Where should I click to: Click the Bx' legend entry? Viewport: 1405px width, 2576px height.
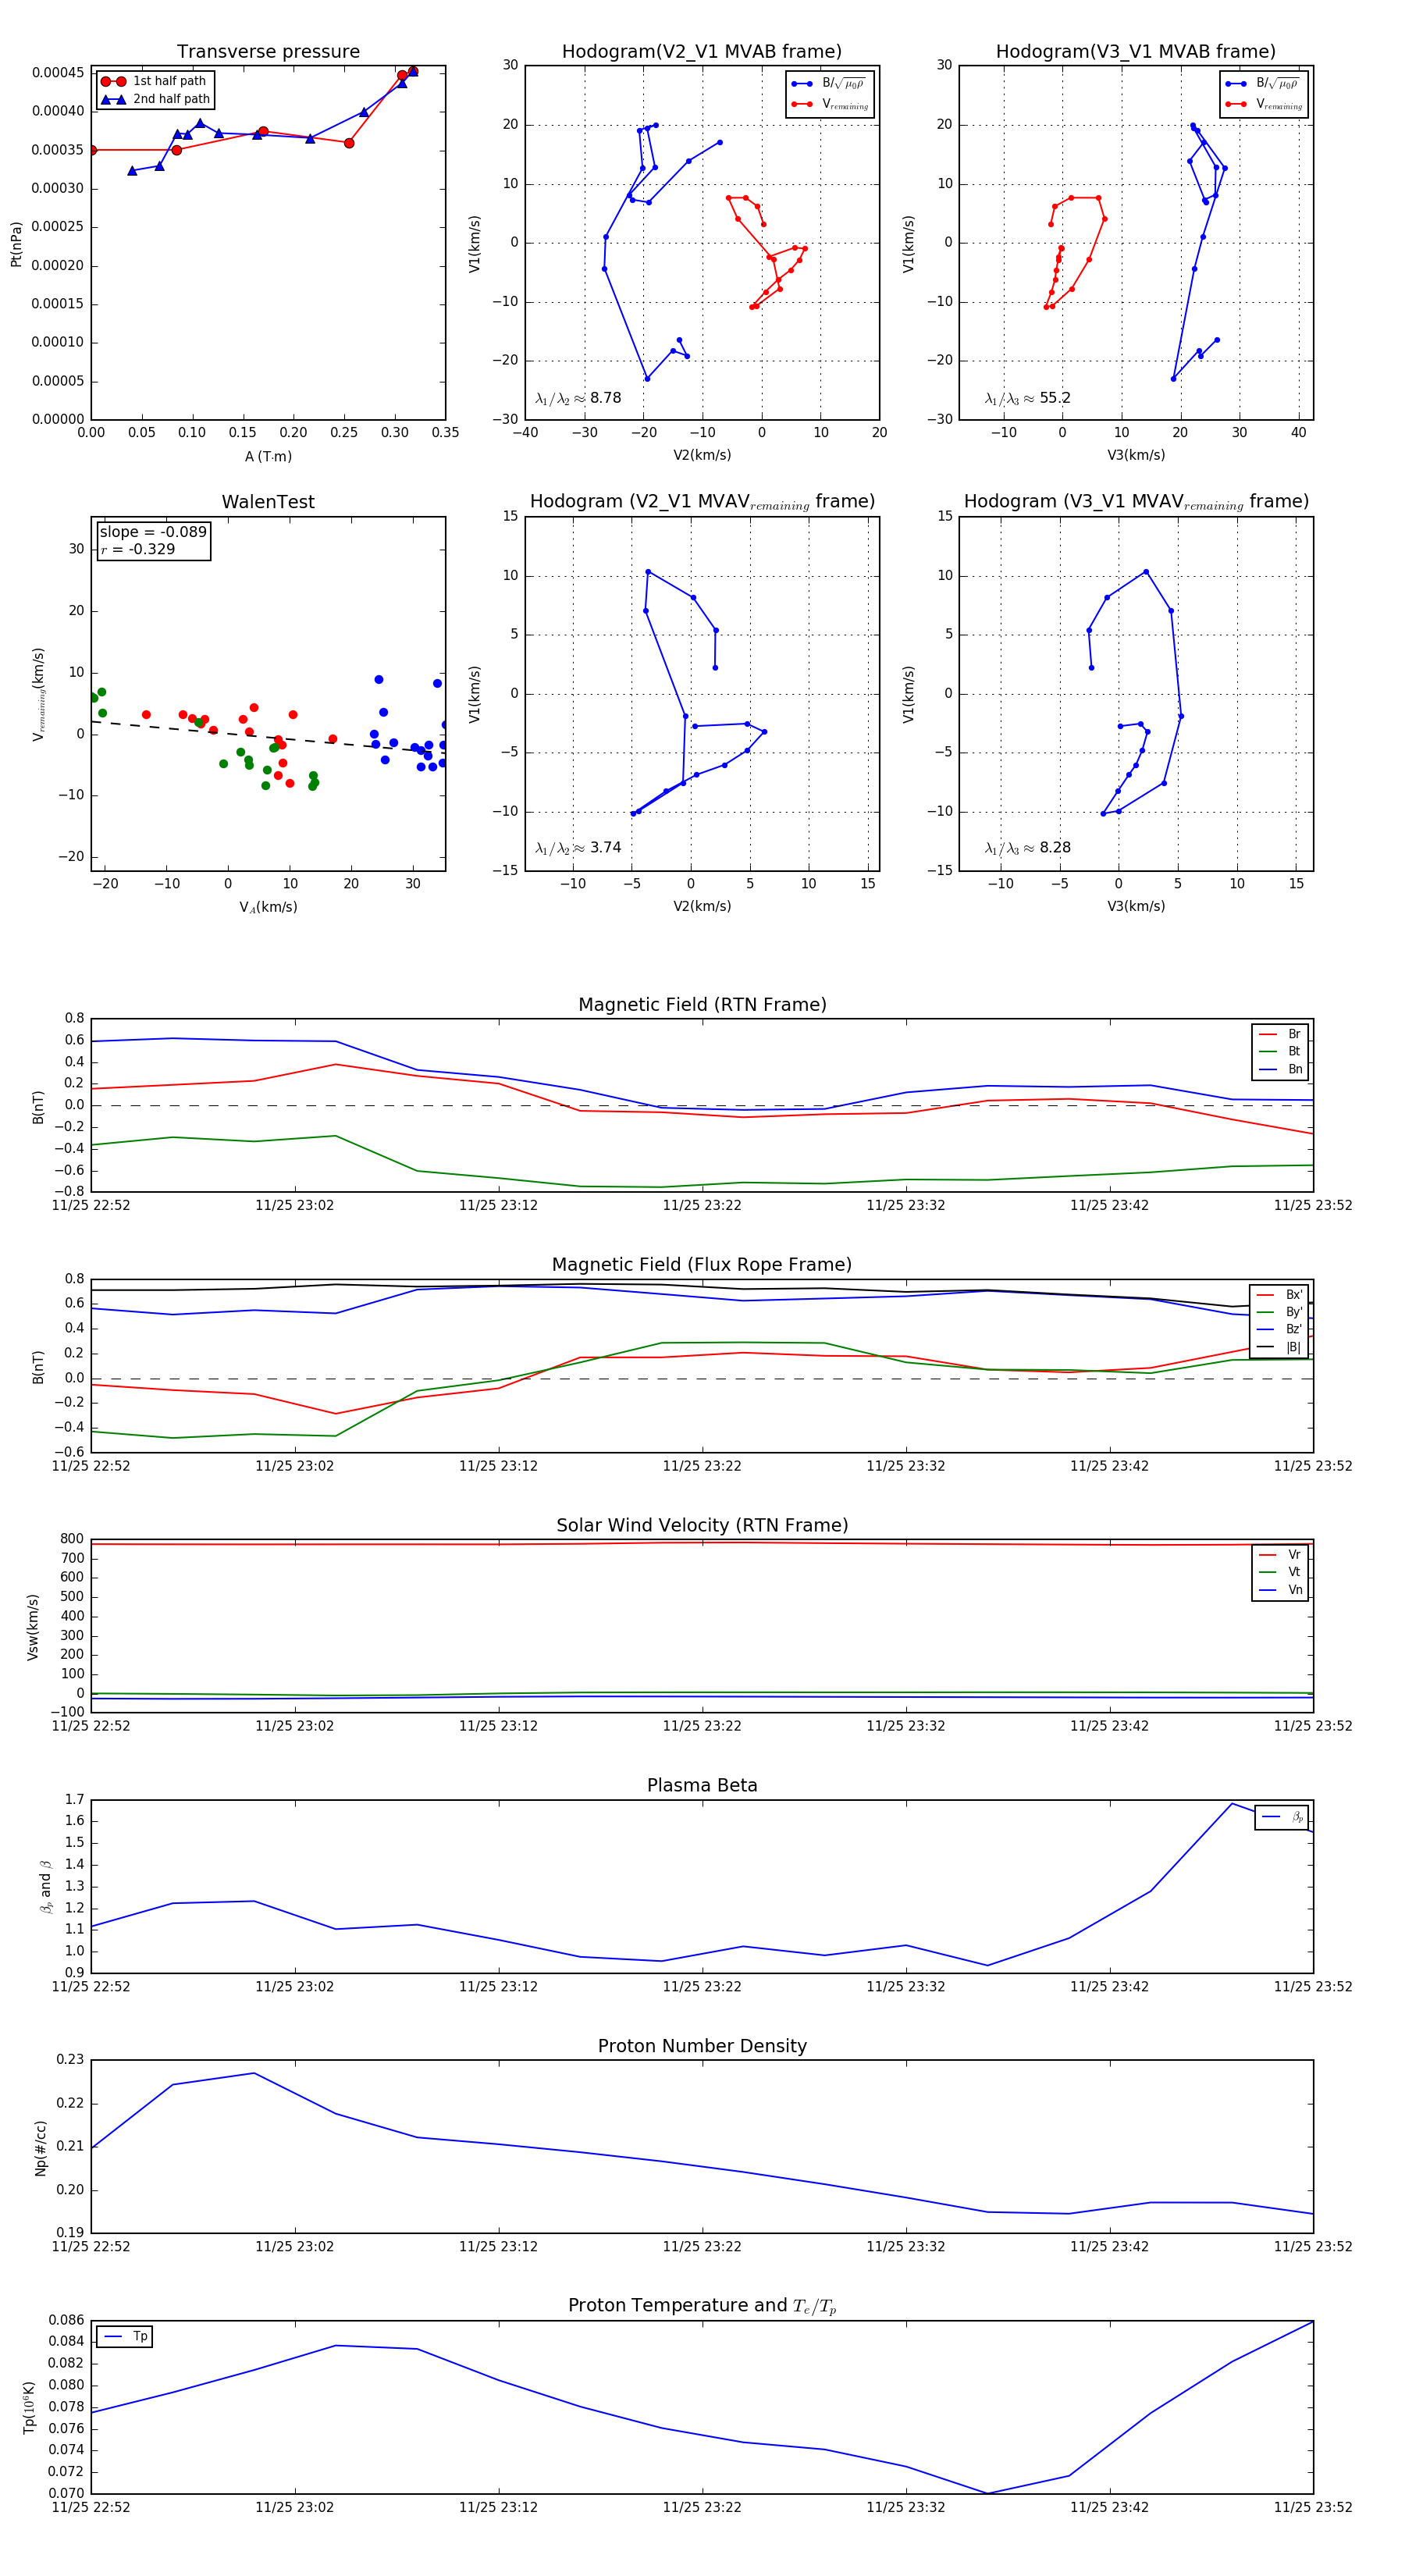1280,1294
